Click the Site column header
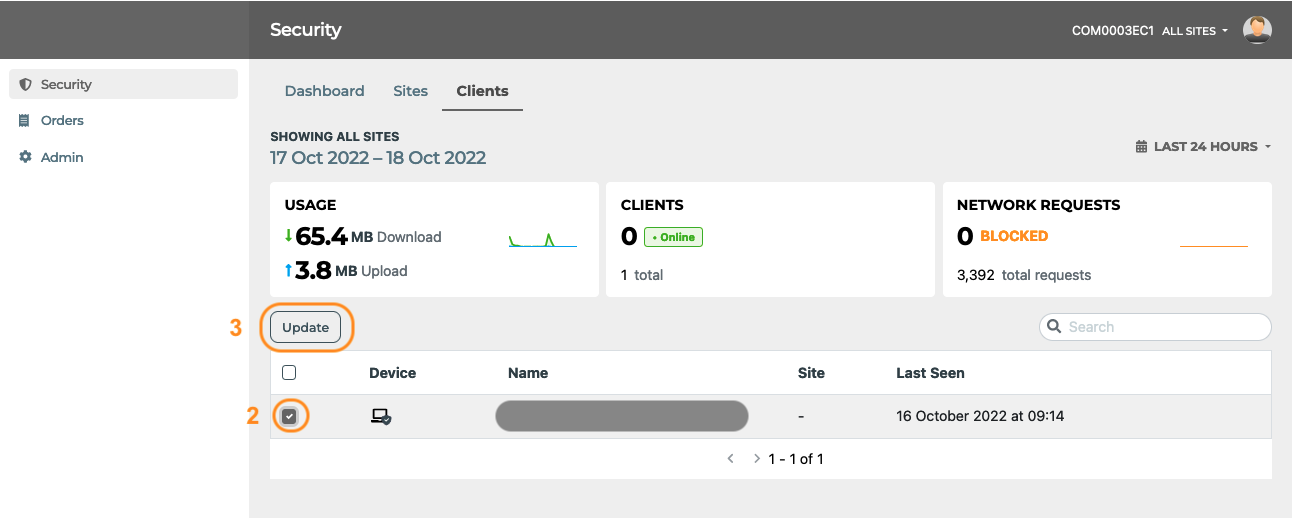Viewport: 1292px width, 518px height. click(811, 373)
